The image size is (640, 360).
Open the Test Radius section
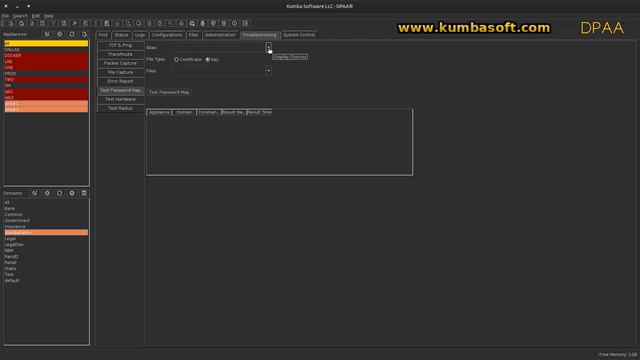[x=120, y=108]
